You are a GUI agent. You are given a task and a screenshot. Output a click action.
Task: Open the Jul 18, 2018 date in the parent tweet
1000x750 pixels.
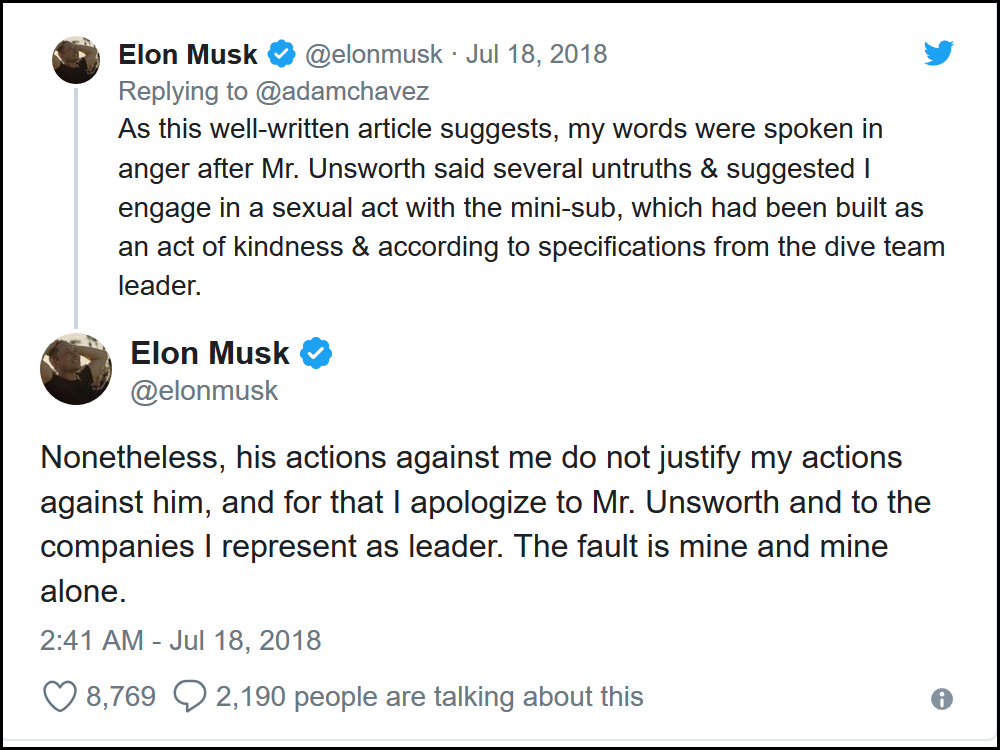point(536,54)
